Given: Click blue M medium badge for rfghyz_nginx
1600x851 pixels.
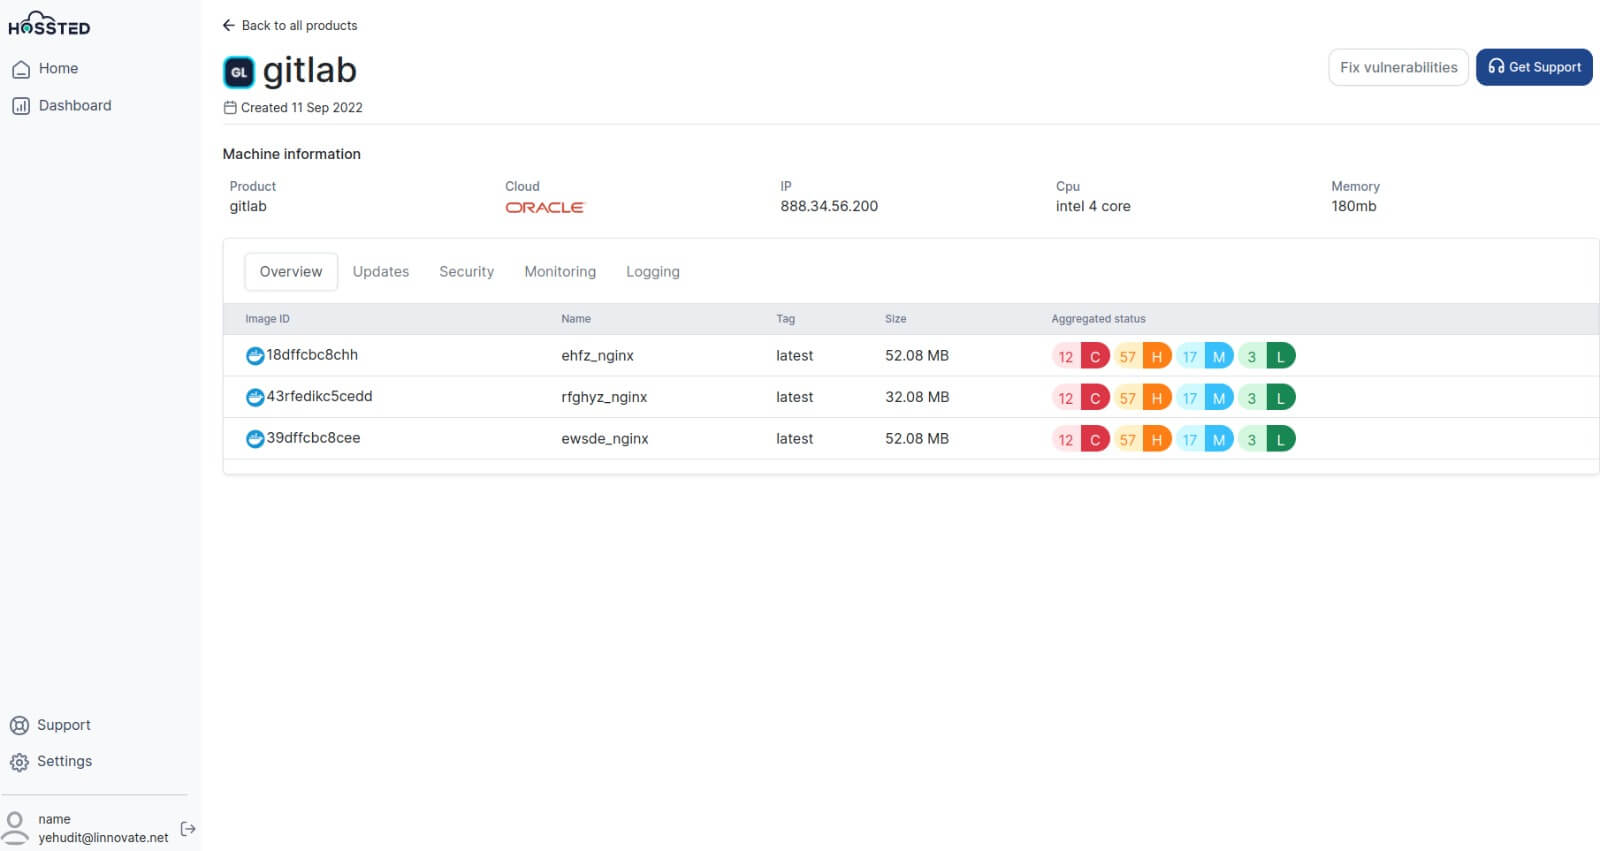Looking at the screenshot, I should click(x=1219, y=398).
